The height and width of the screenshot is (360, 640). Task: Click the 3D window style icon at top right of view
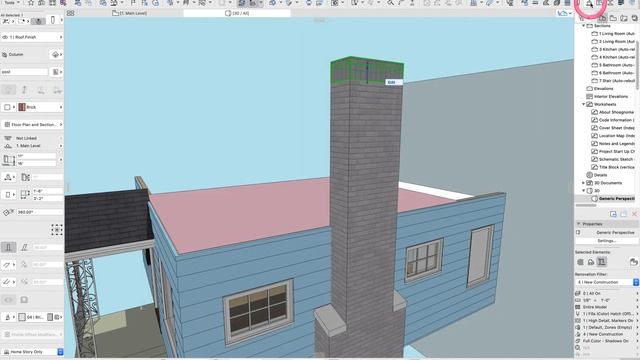coord(564,13)
